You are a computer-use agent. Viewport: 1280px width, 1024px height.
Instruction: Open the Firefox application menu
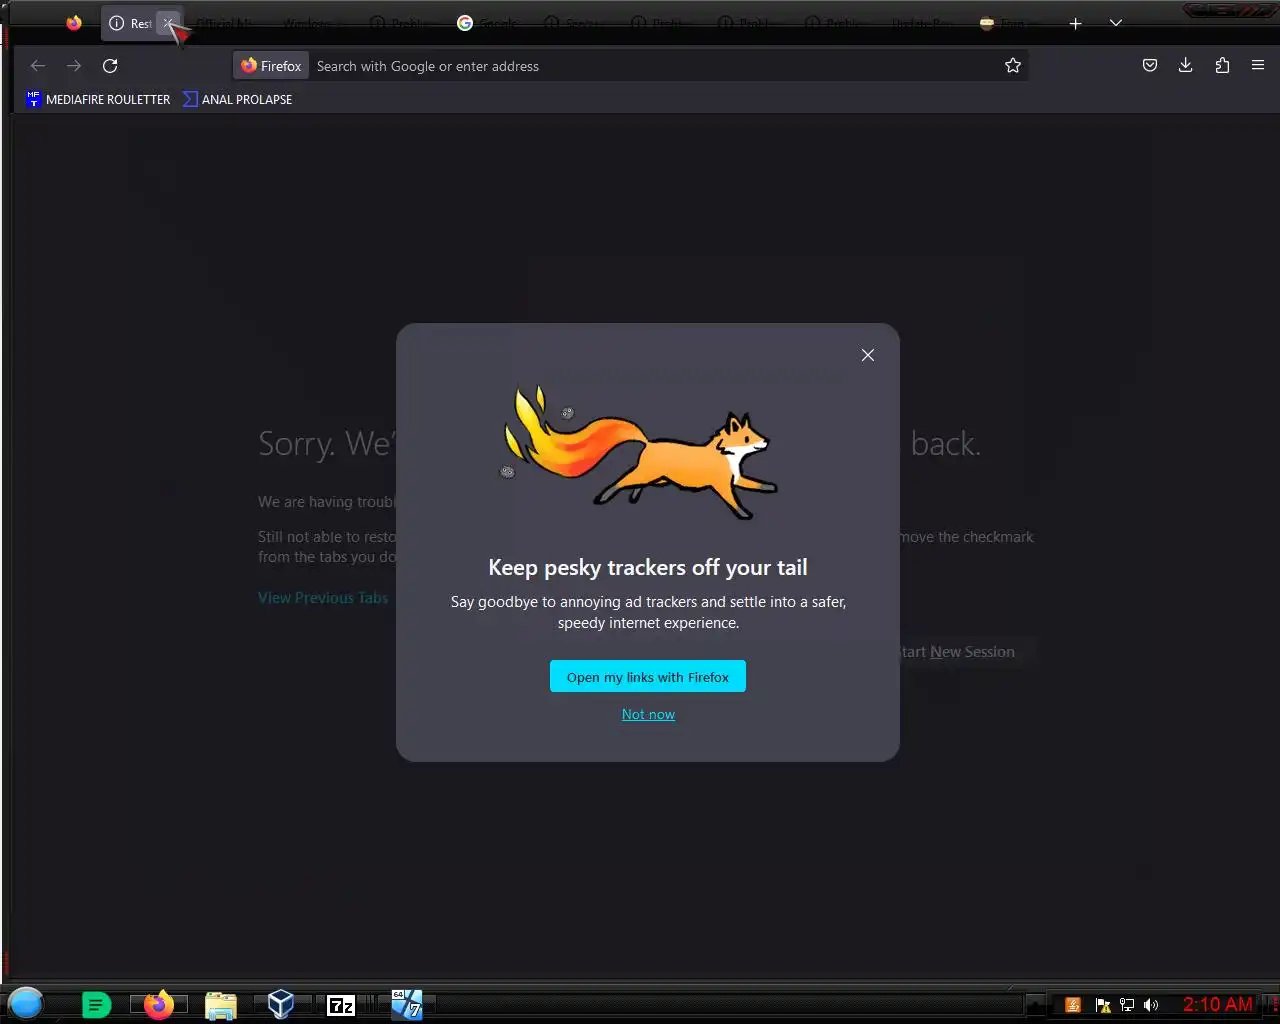[x=1258, y=66]
